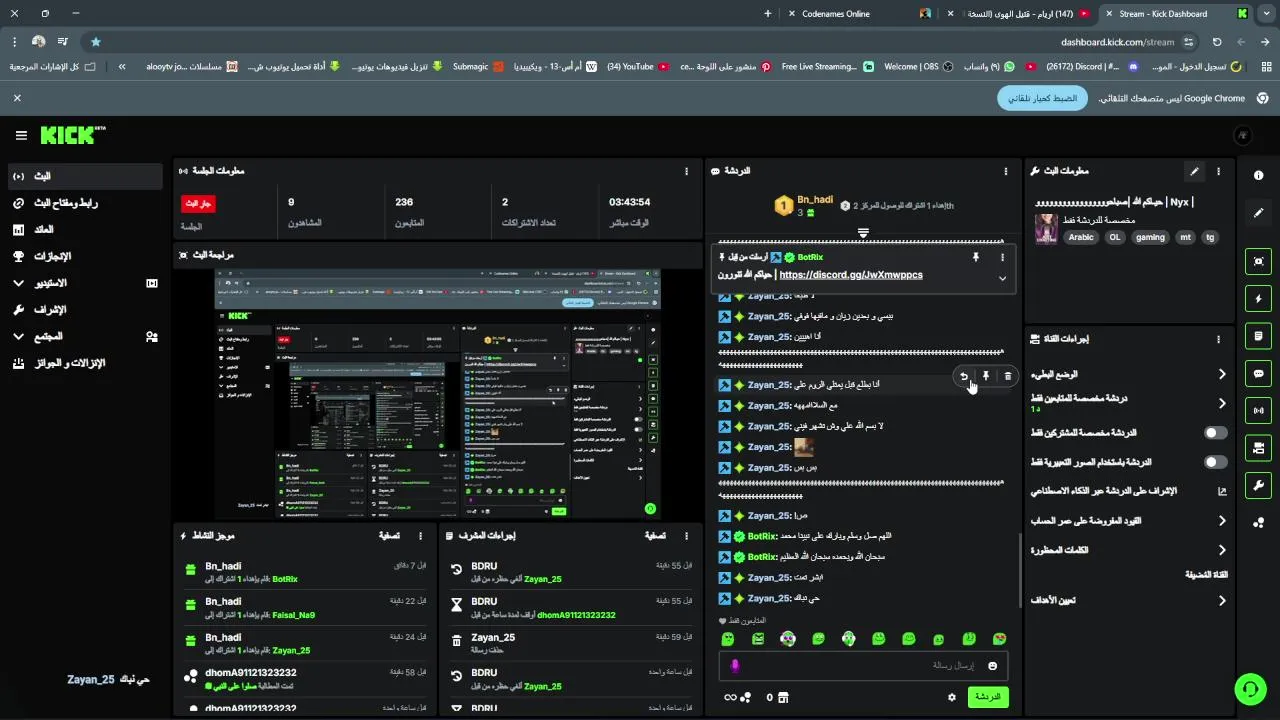Viewport: 1280px width, 720px height.
Task: Delete the hovered chat message with the trash icon
Action: 1007,376
